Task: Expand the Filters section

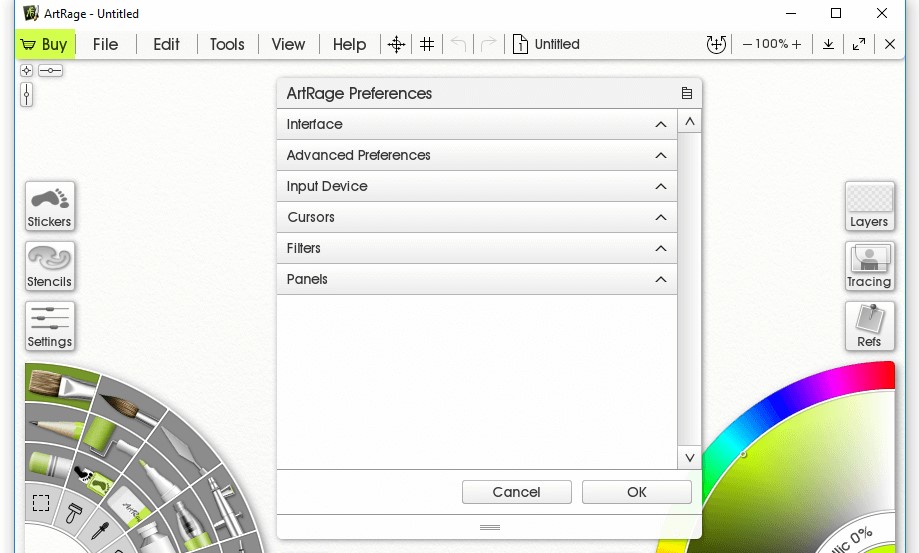Action: [476, 248]
